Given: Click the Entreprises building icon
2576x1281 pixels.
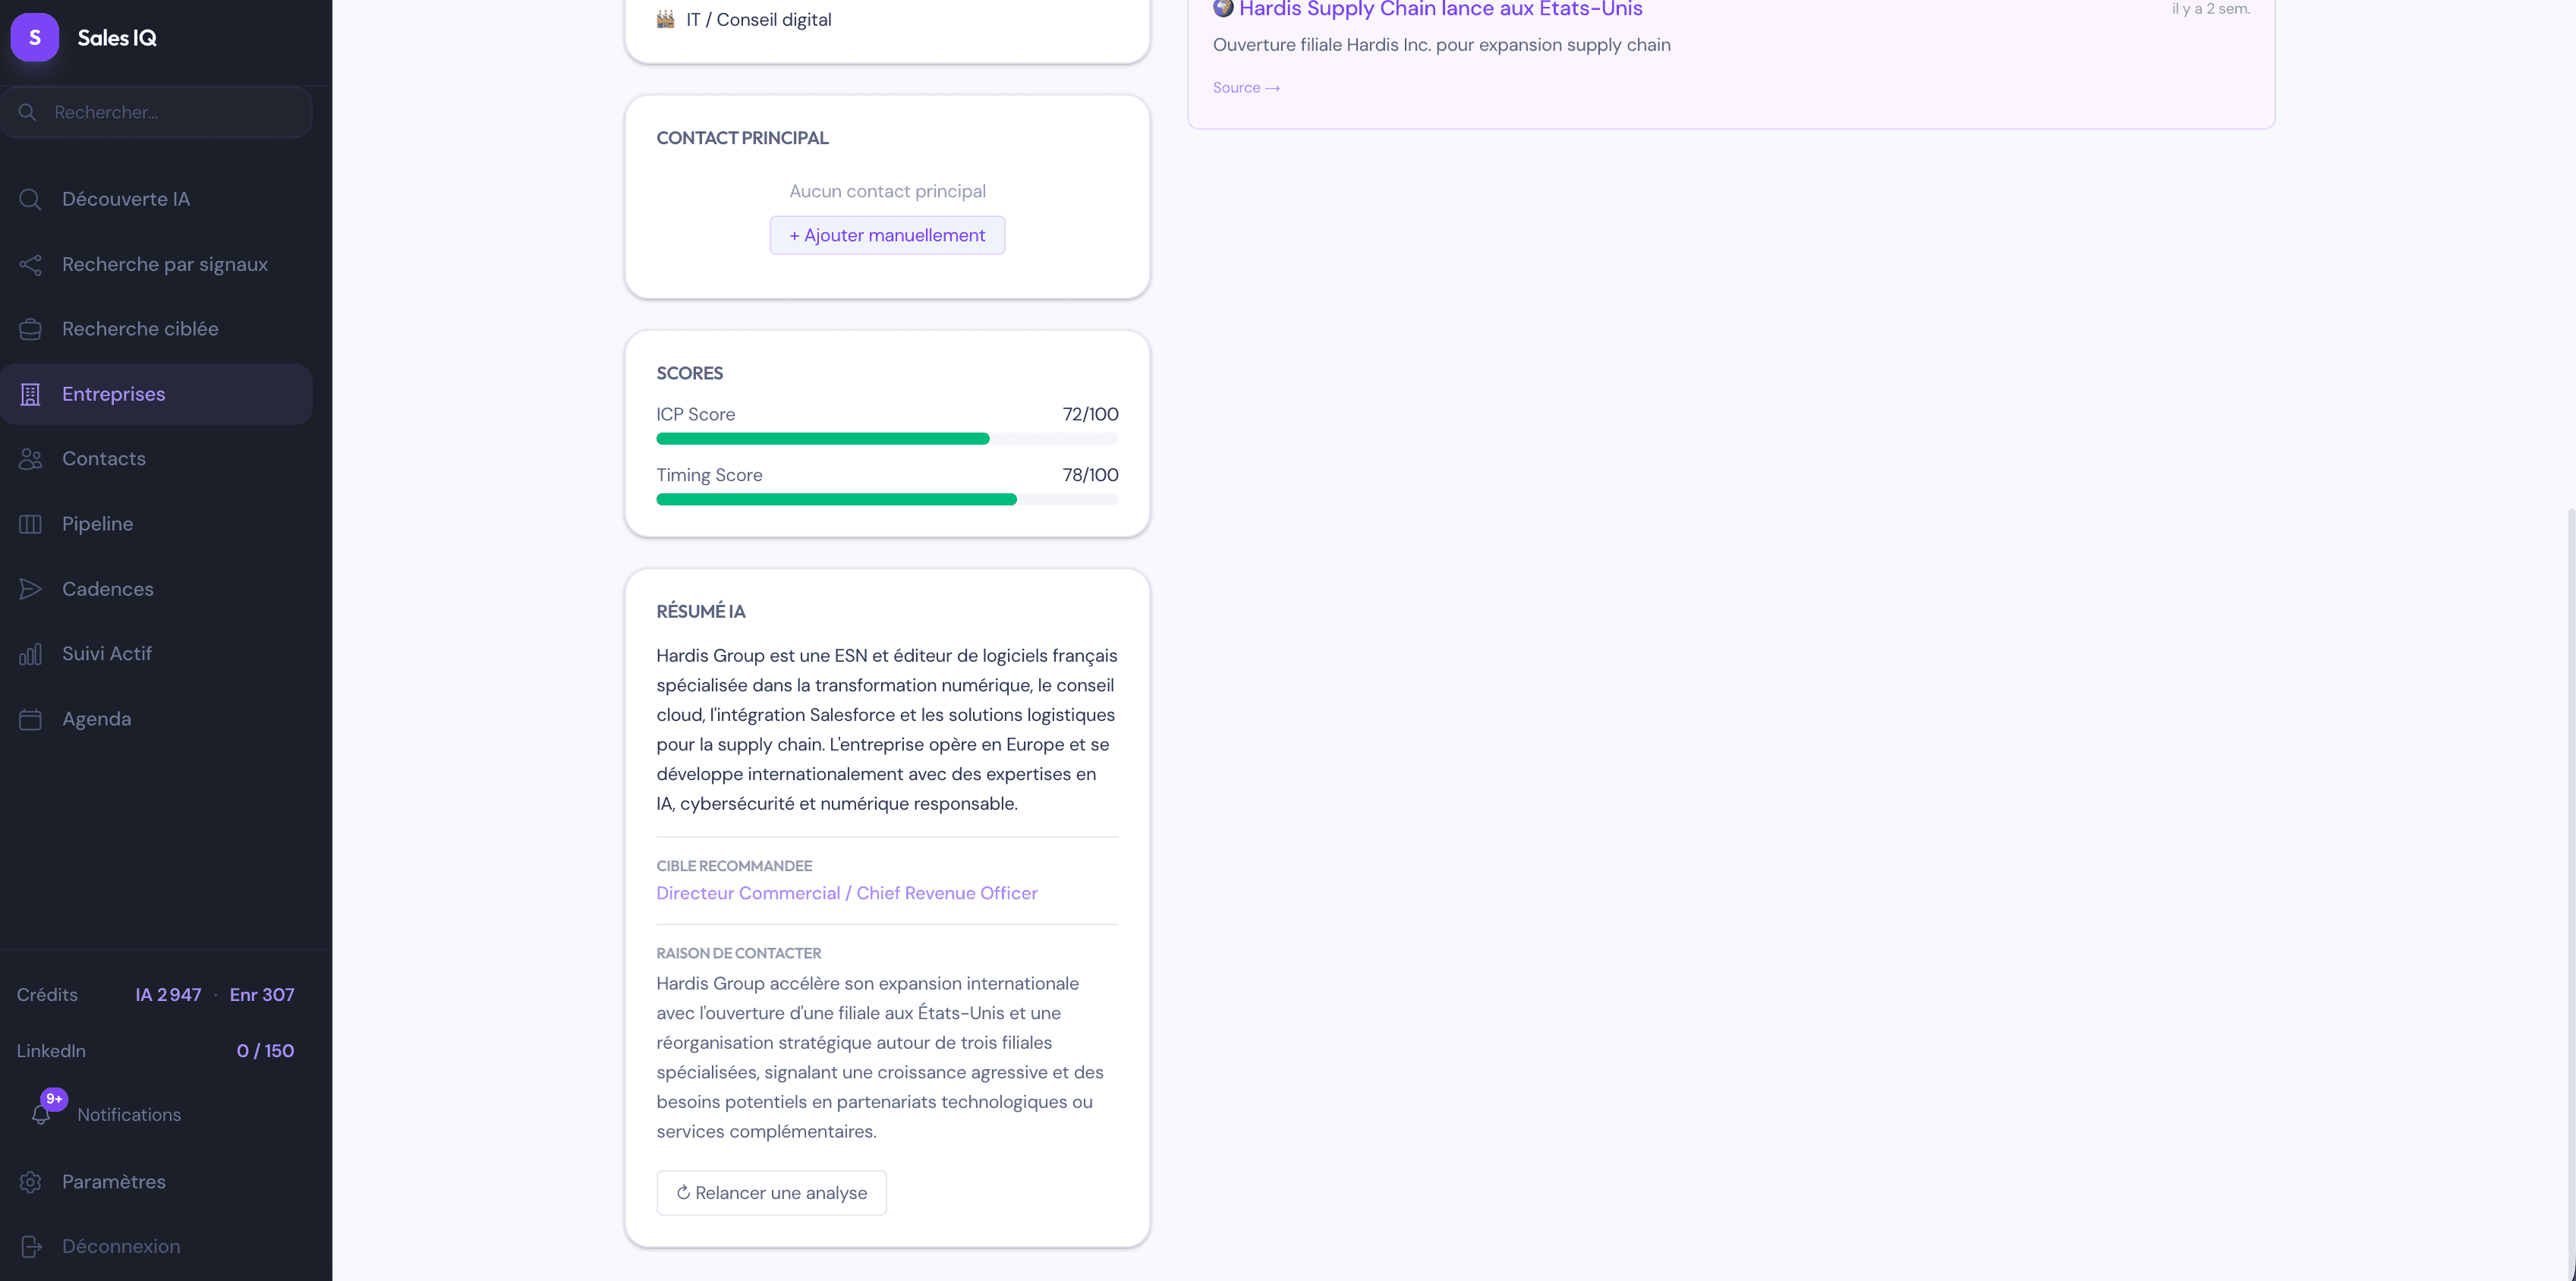Looking at the screenshot, I should (30, 394).
